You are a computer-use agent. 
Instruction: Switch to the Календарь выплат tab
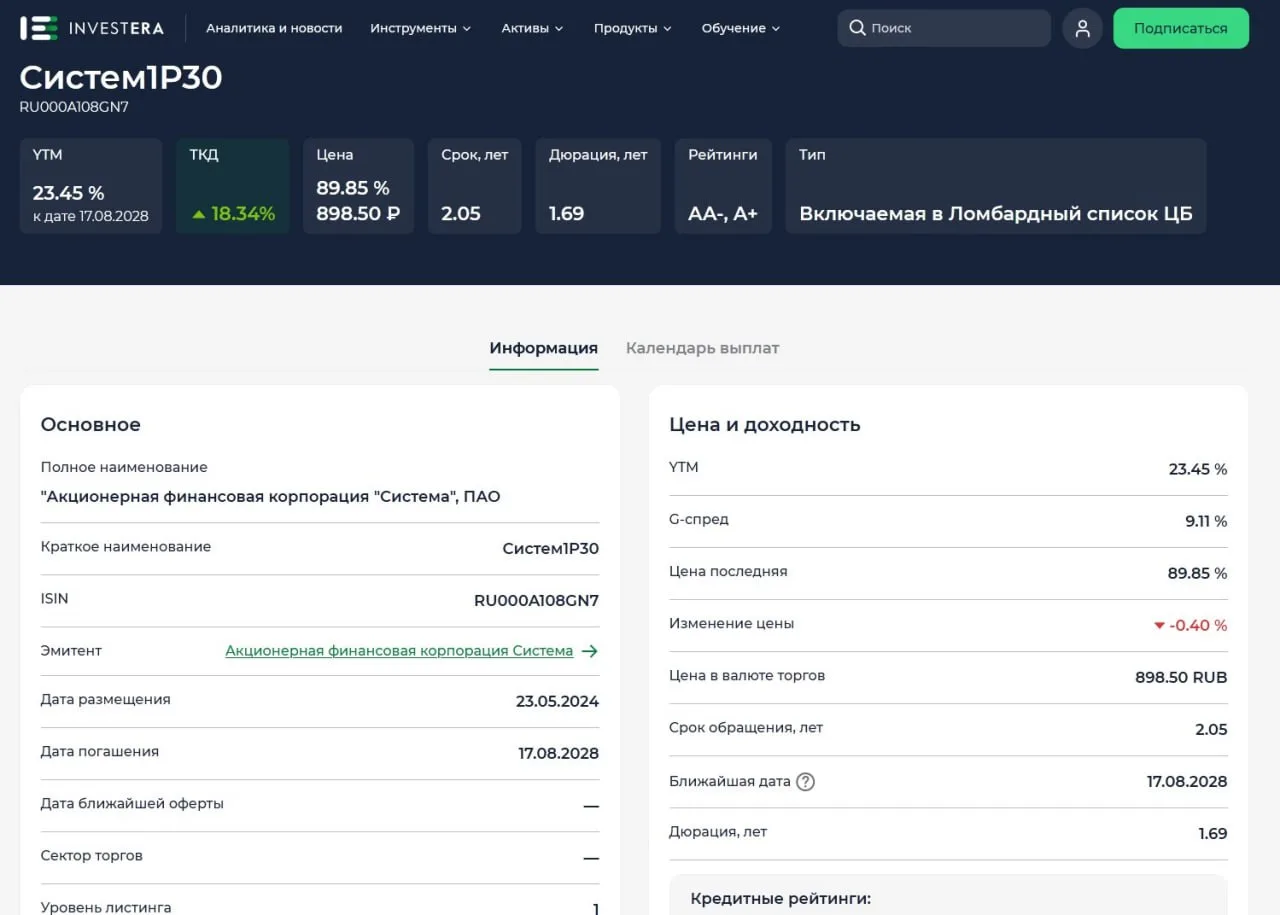pyautogui.click(x=702, y=348)
